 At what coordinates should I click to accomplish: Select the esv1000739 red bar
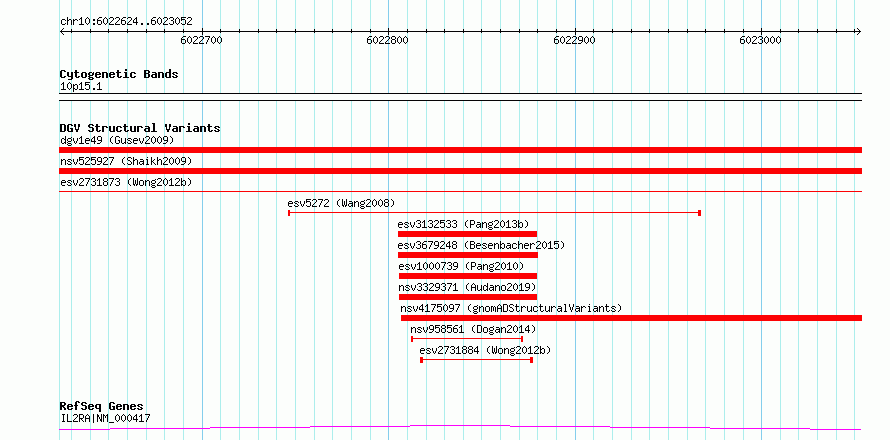pyautogui.click(x=468, y=276)
